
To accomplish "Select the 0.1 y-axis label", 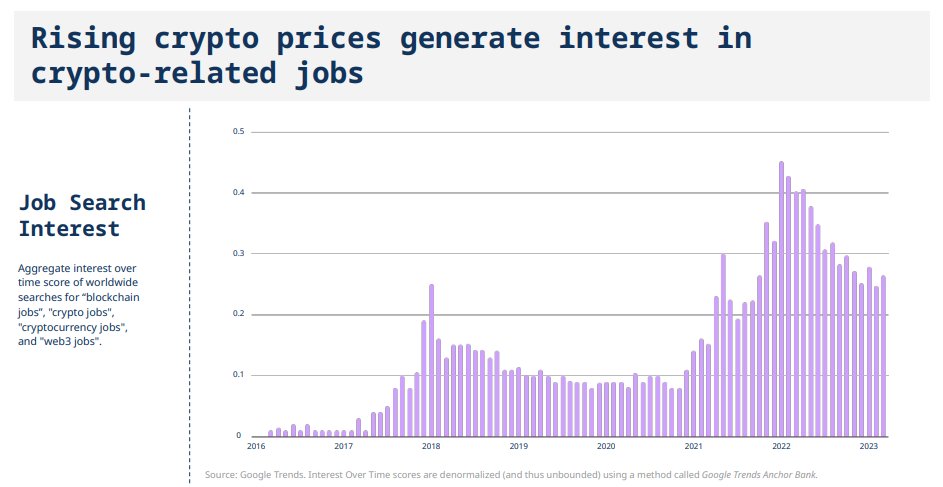I will [x=239, y=375].
